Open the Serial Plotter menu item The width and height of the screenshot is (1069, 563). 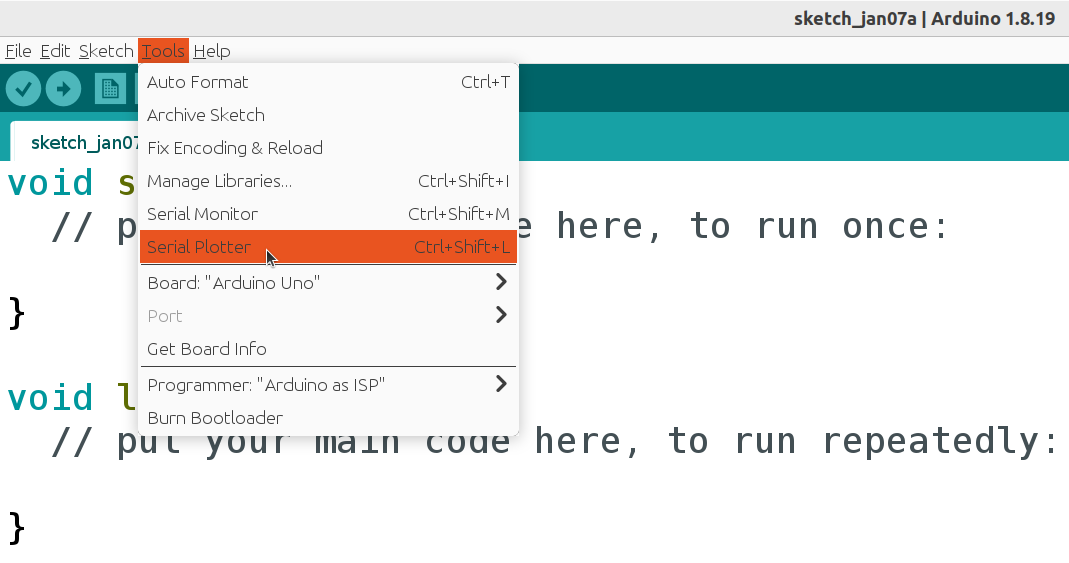[x=329, y=247]
